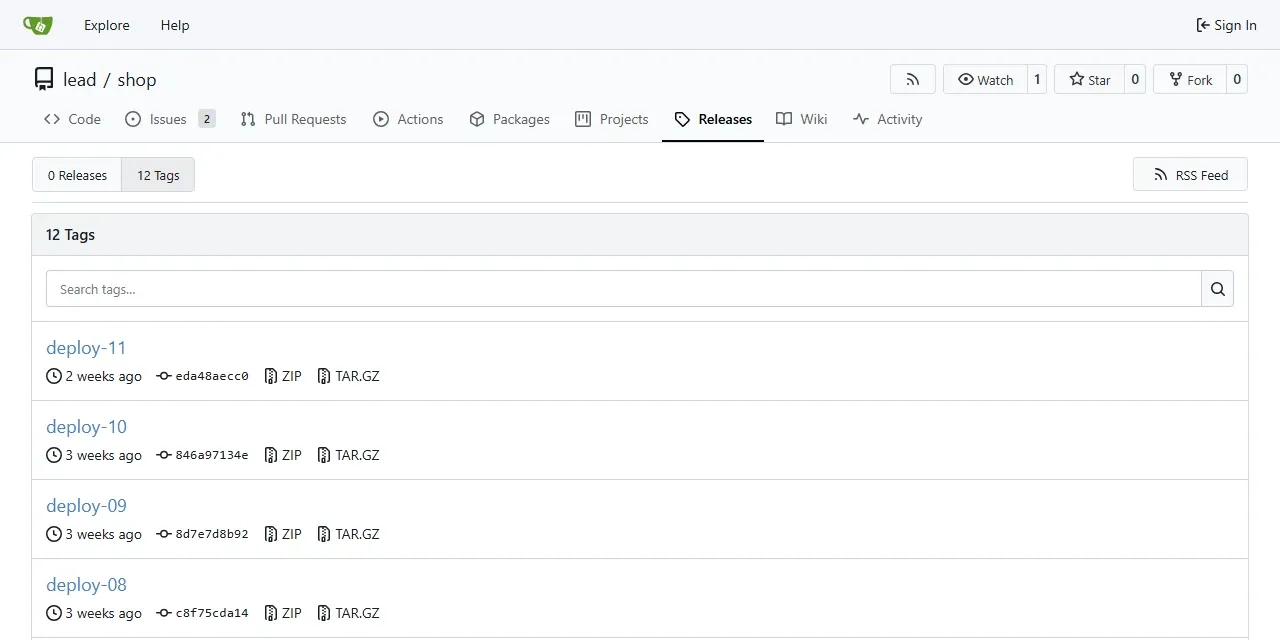Switch to the Pull Requests tab
The width and height of the screenshot is (1280, 640).
(x=294, y=119)
